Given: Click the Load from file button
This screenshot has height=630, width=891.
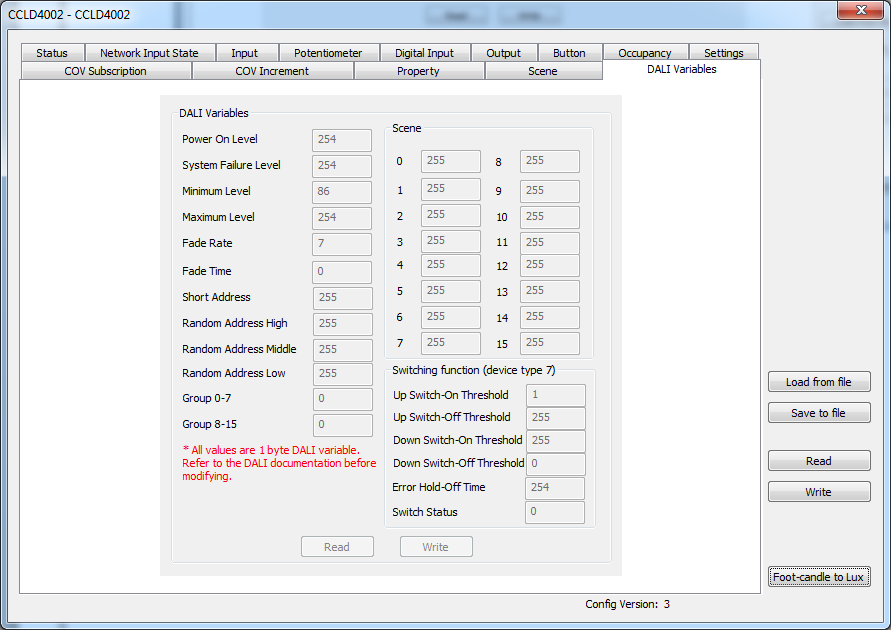Looking at the screenshot, I should coord(819,382).
